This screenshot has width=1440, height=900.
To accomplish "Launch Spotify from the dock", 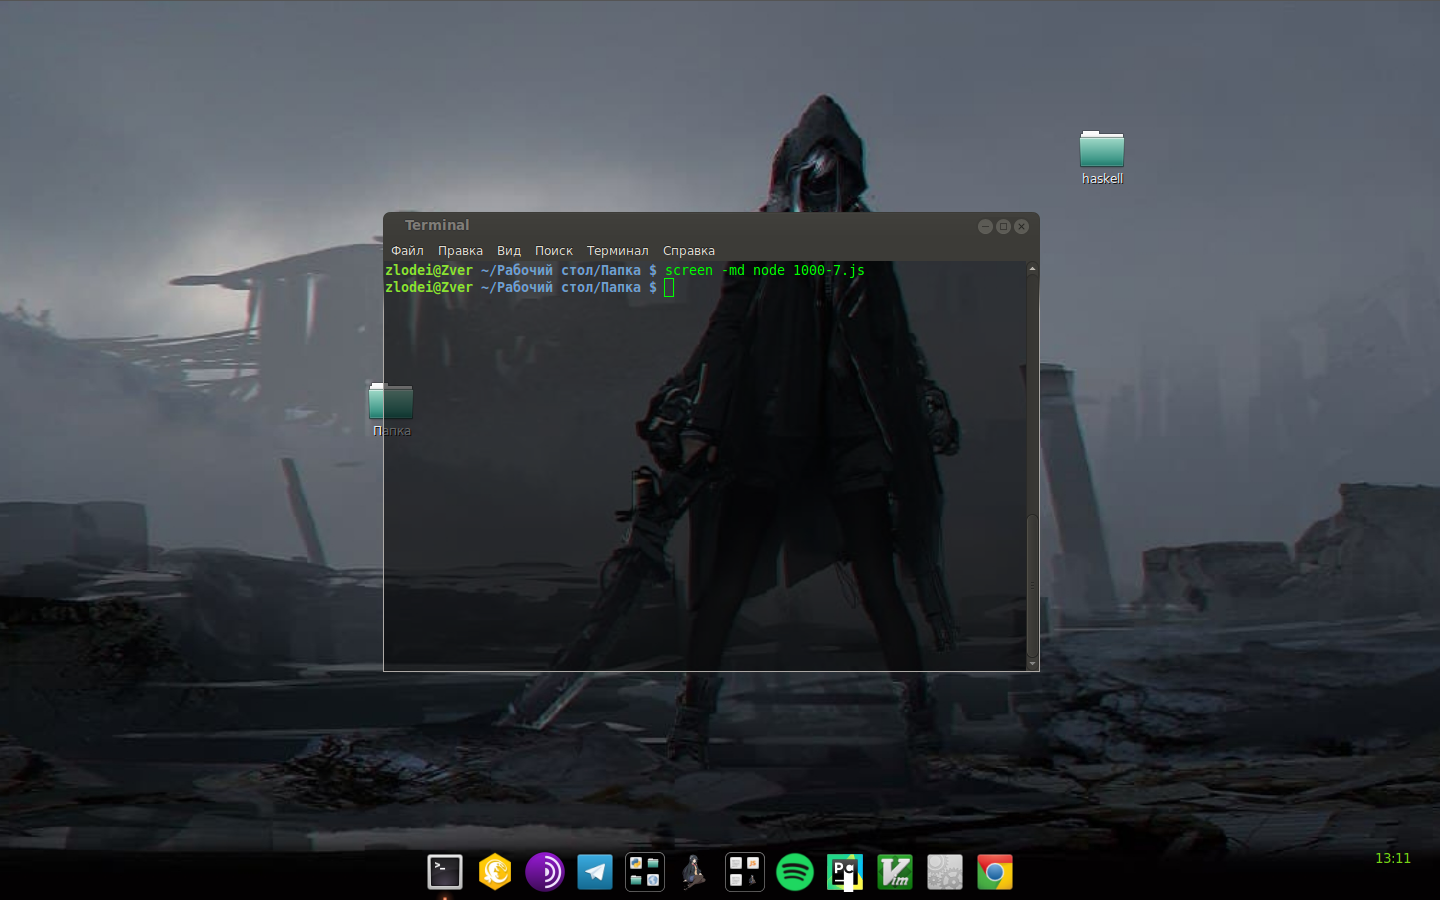I will [x=795, y=872].
